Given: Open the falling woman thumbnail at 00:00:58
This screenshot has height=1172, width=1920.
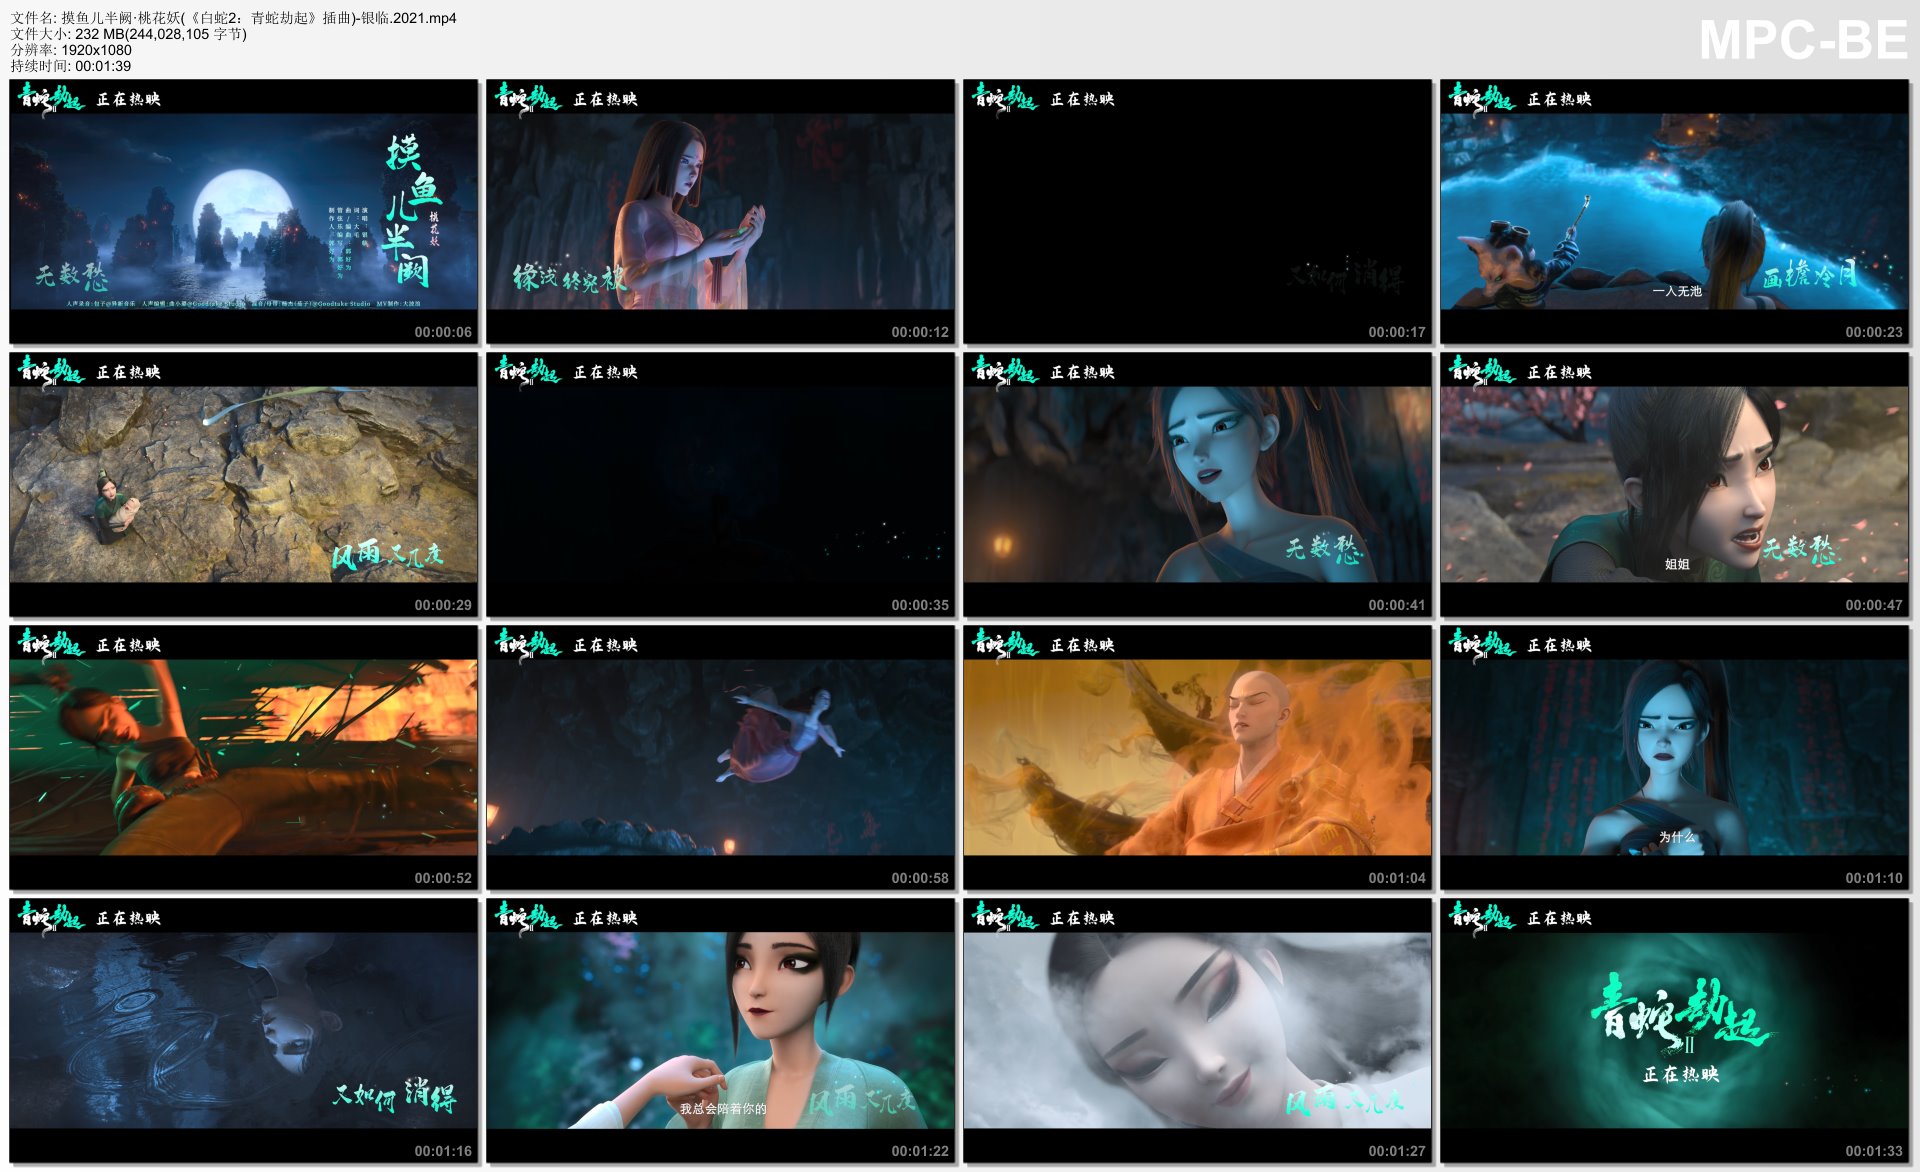Looking at the screenshot, I should (720, 757).
